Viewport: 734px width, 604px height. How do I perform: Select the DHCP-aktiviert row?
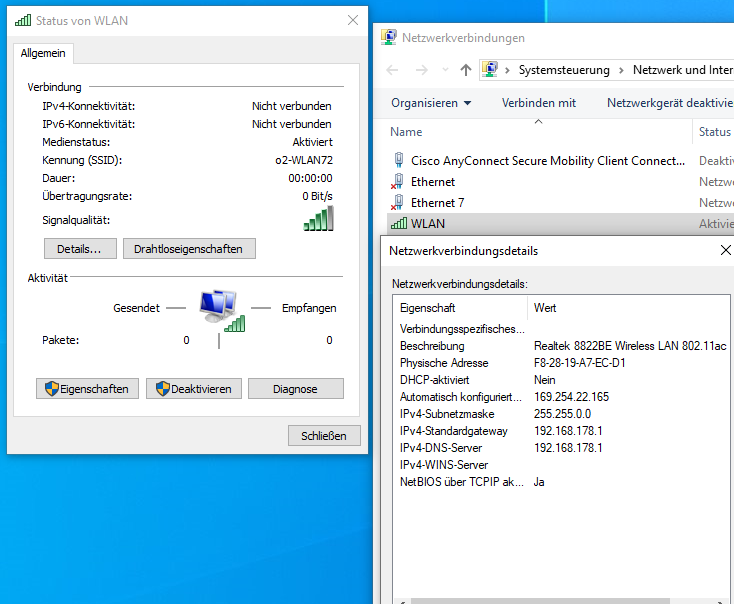[x=561, y=380]
